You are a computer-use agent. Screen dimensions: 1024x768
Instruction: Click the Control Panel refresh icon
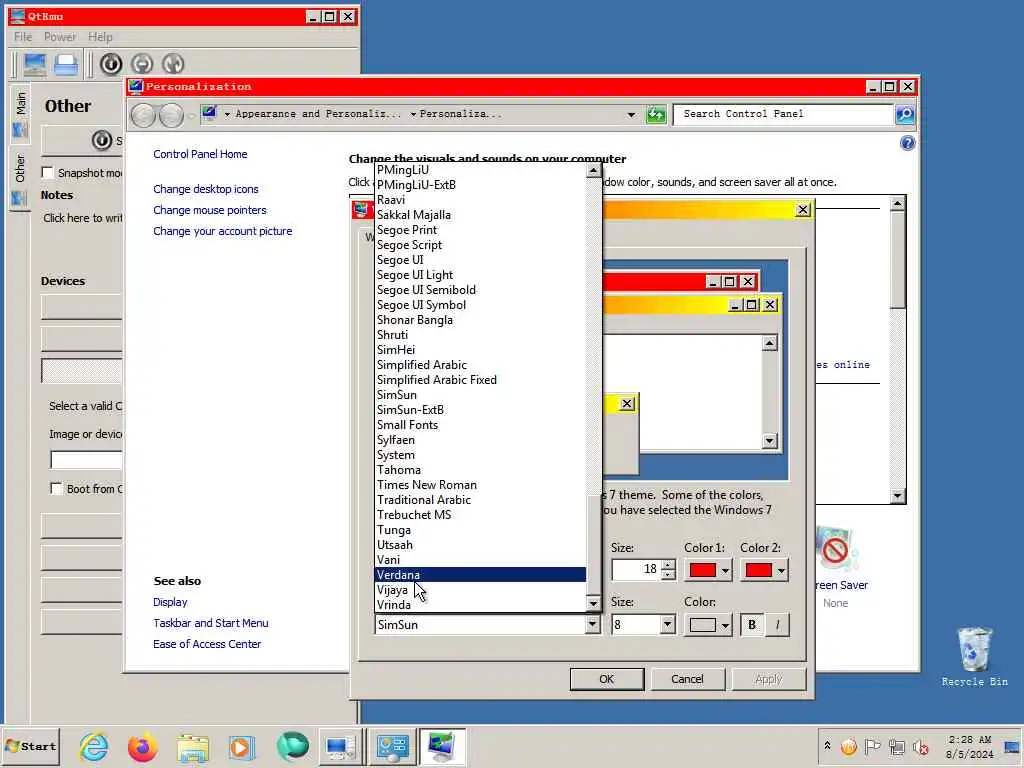coord(656,114)
